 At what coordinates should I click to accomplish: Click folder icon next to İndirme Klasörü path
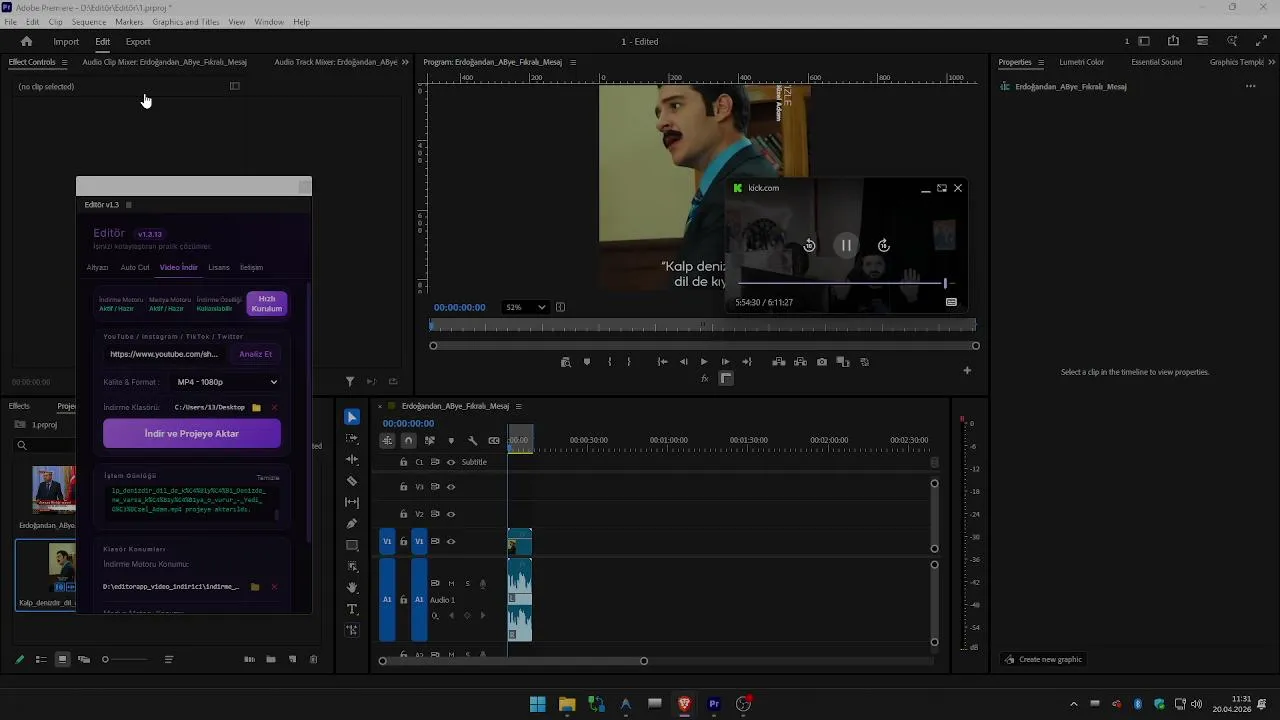(x=257, y=407)
